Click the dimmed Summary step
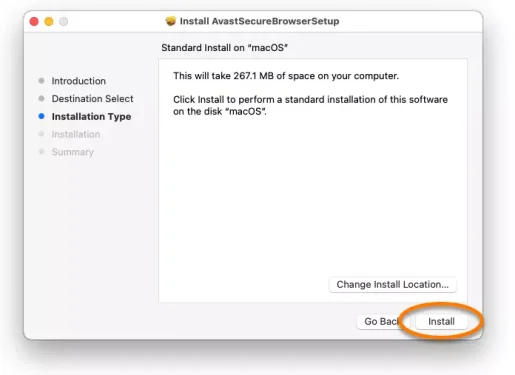Viewport: 515px width, 375px height. click(x=73, y=152)
